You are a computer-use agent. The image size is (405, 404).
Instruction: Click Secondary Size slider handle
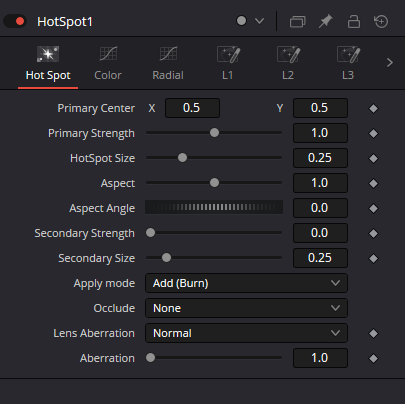(166, 258)
